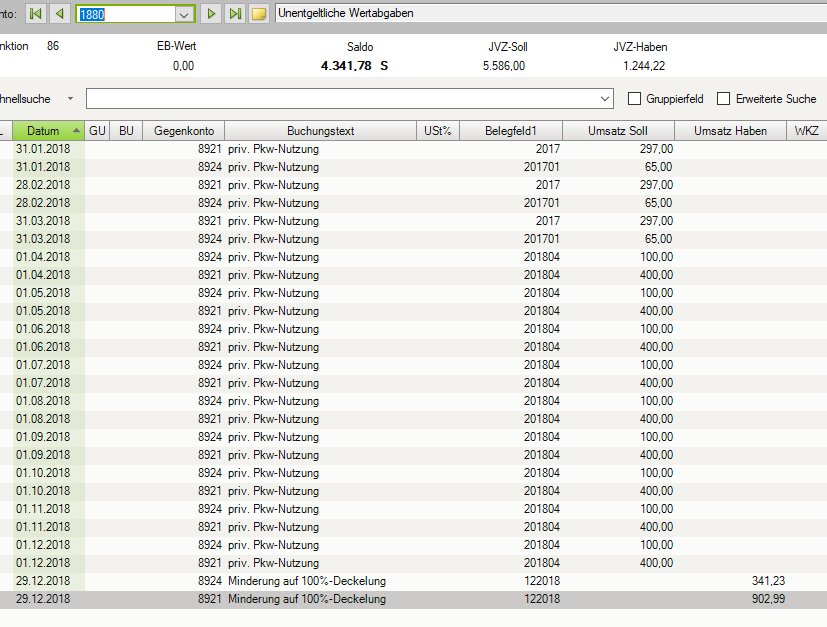Sort by USt% column header
Image resolution: width=827 pixels, height=627 pixels.
(438, 131)
